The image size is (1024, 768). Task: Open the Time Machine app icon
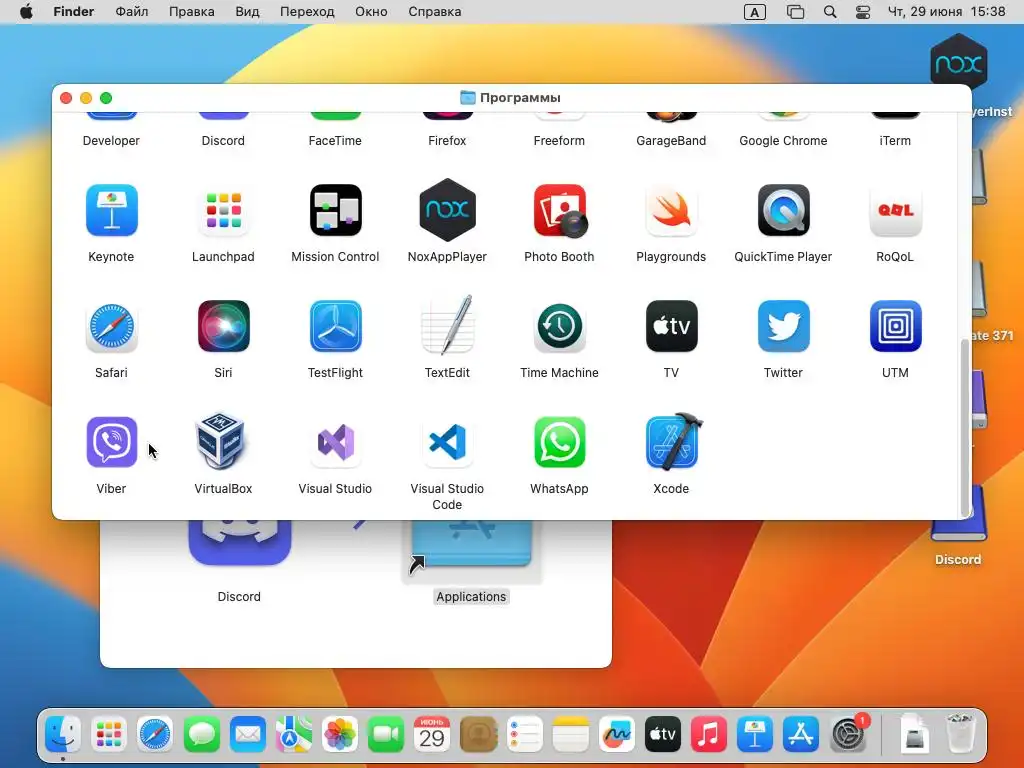[x=560, y=327]
